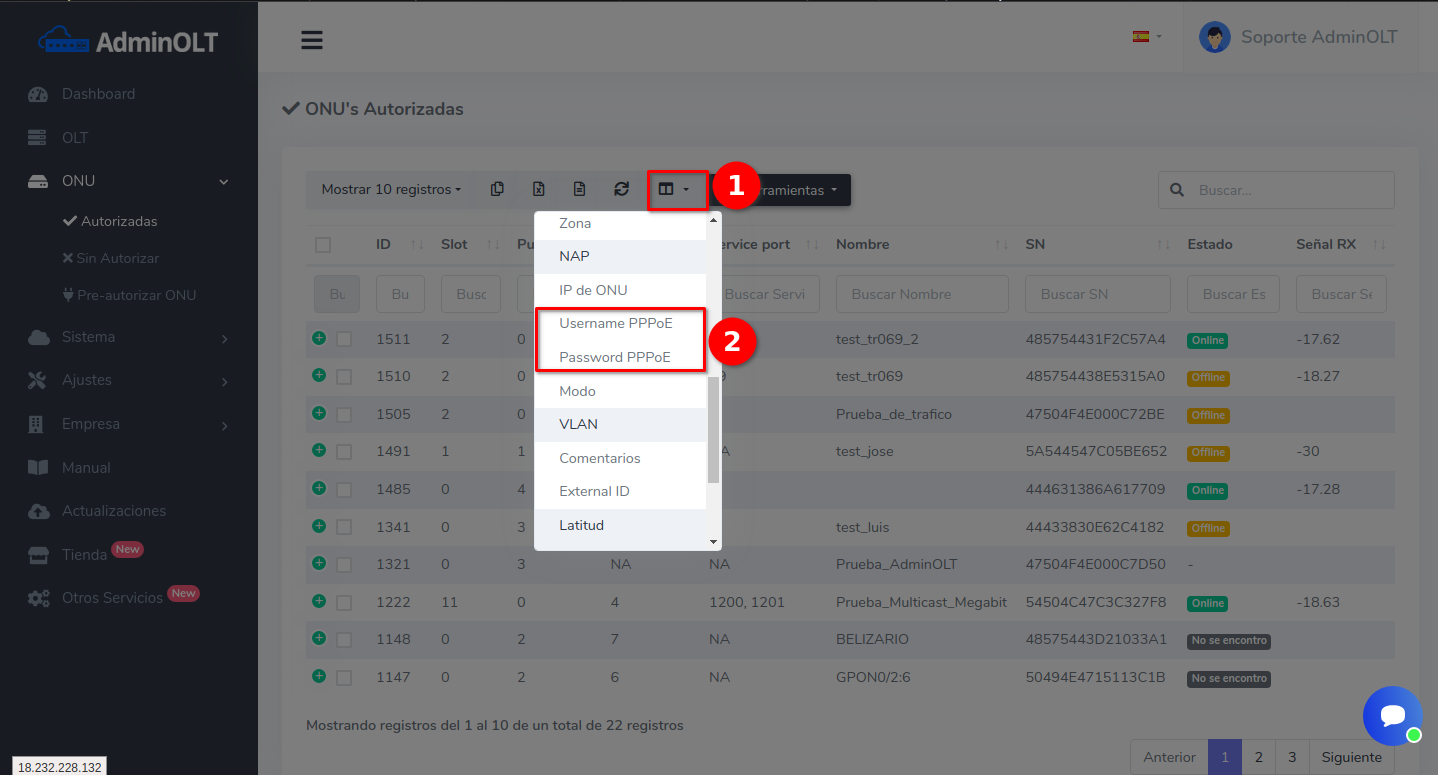
Task: Expand row details for ONU 1511
Action: [x=319, y=338]
